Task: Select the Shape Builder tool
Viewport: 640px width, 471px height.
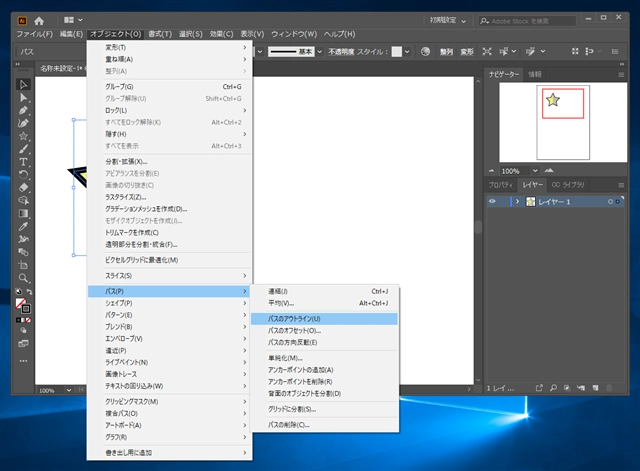Action: point(23,200)
